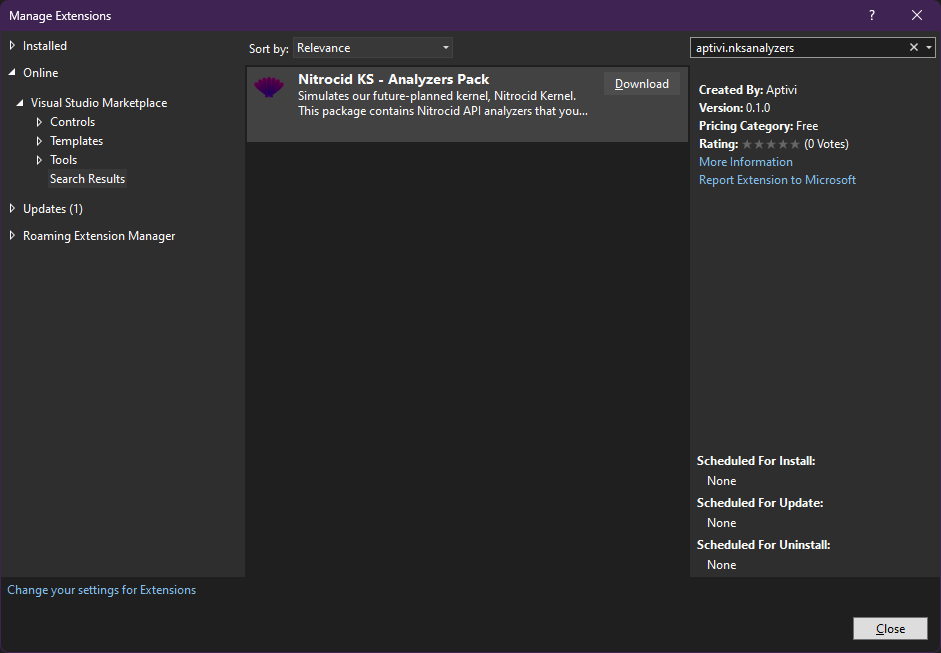Click Report Extension to Microsoft link
Image resolution: width=941 pixels, height=653 pixels.
tap(777, 180)
